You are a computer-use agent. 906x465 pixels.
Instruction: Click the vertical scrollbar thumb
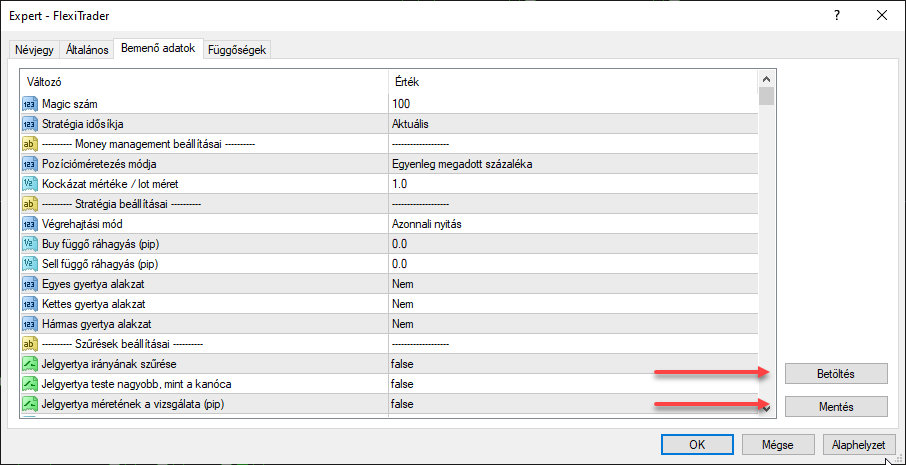(767, 96)
